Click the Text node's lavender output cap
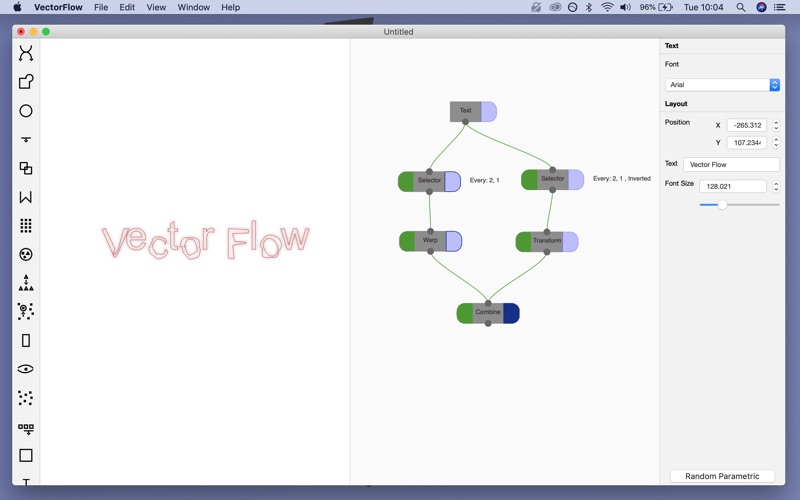Screen dimensions: 800x500 coord(489,111)
